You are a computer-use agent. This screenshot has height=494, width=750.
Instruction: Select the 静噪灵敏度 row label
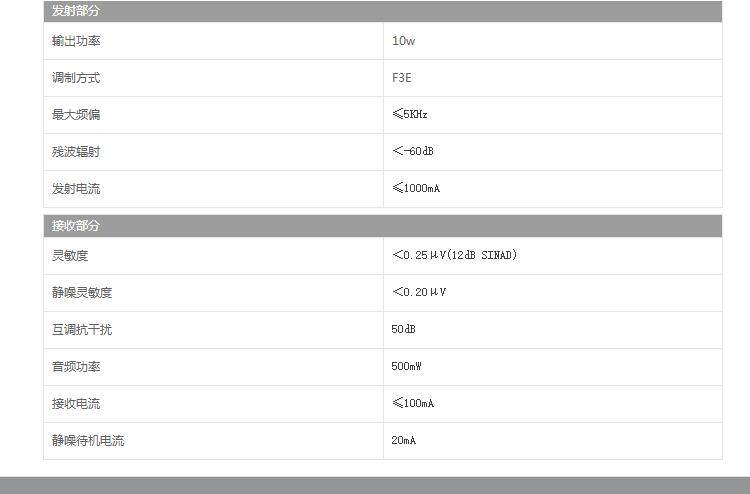[x=82, y=293]
